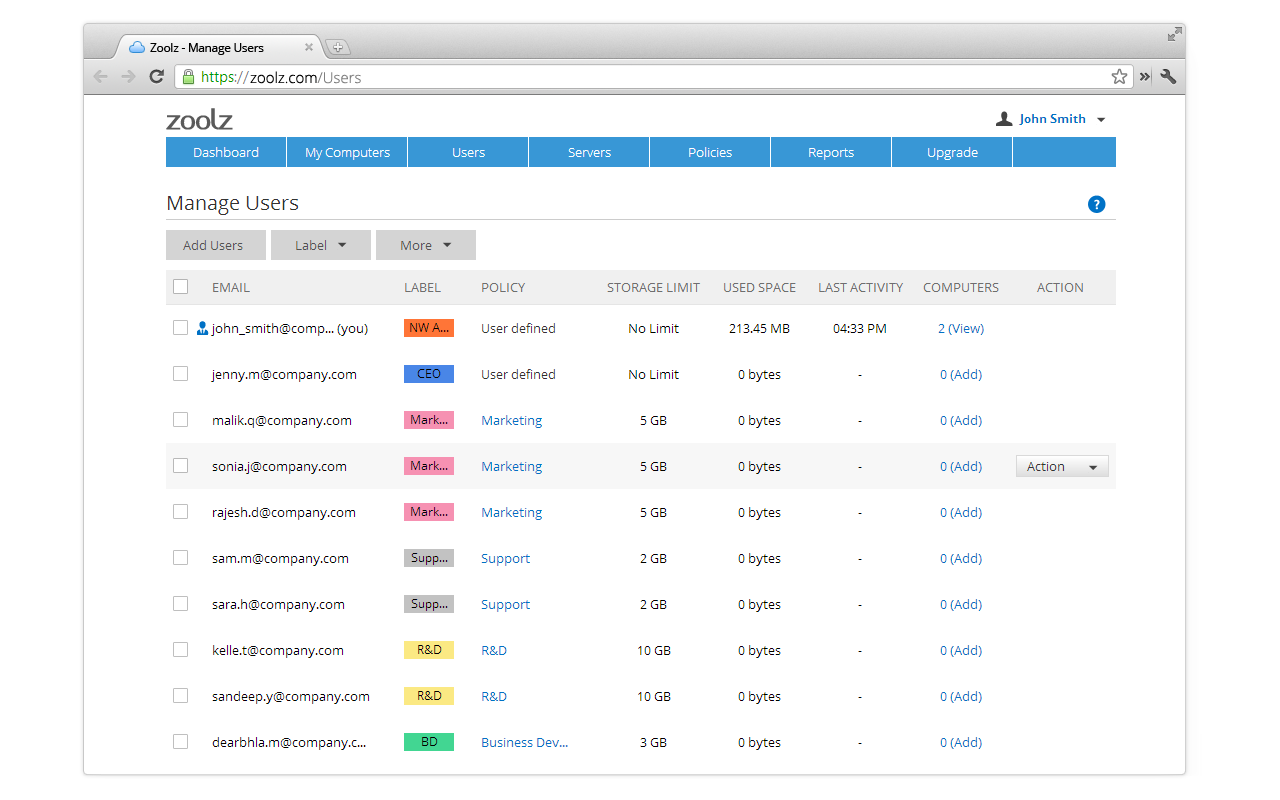
Task: Click Marketing policy link for sonia.j
Action: click(x=511, y=466)
